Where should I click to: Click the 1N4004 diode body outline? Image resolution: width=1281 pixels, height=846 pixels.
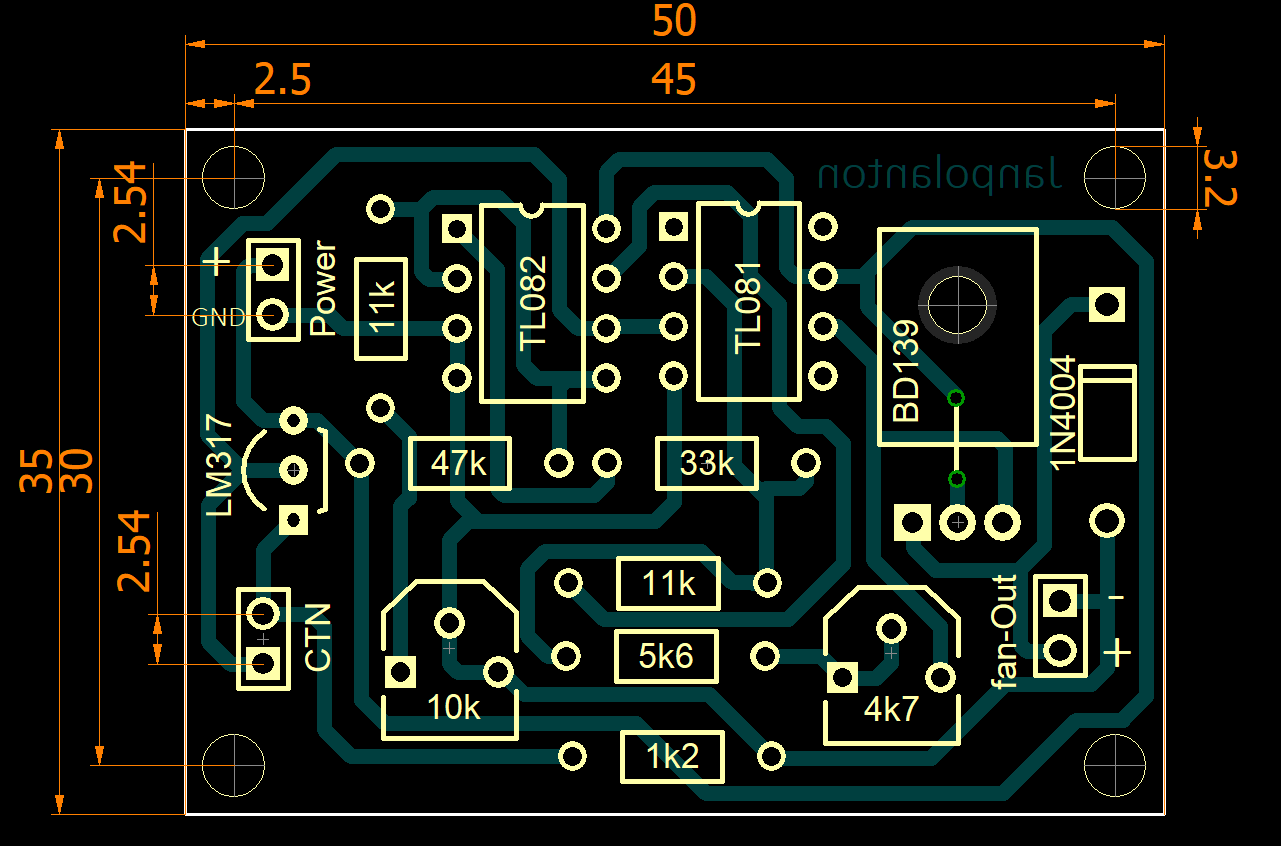coord(1108,414)
